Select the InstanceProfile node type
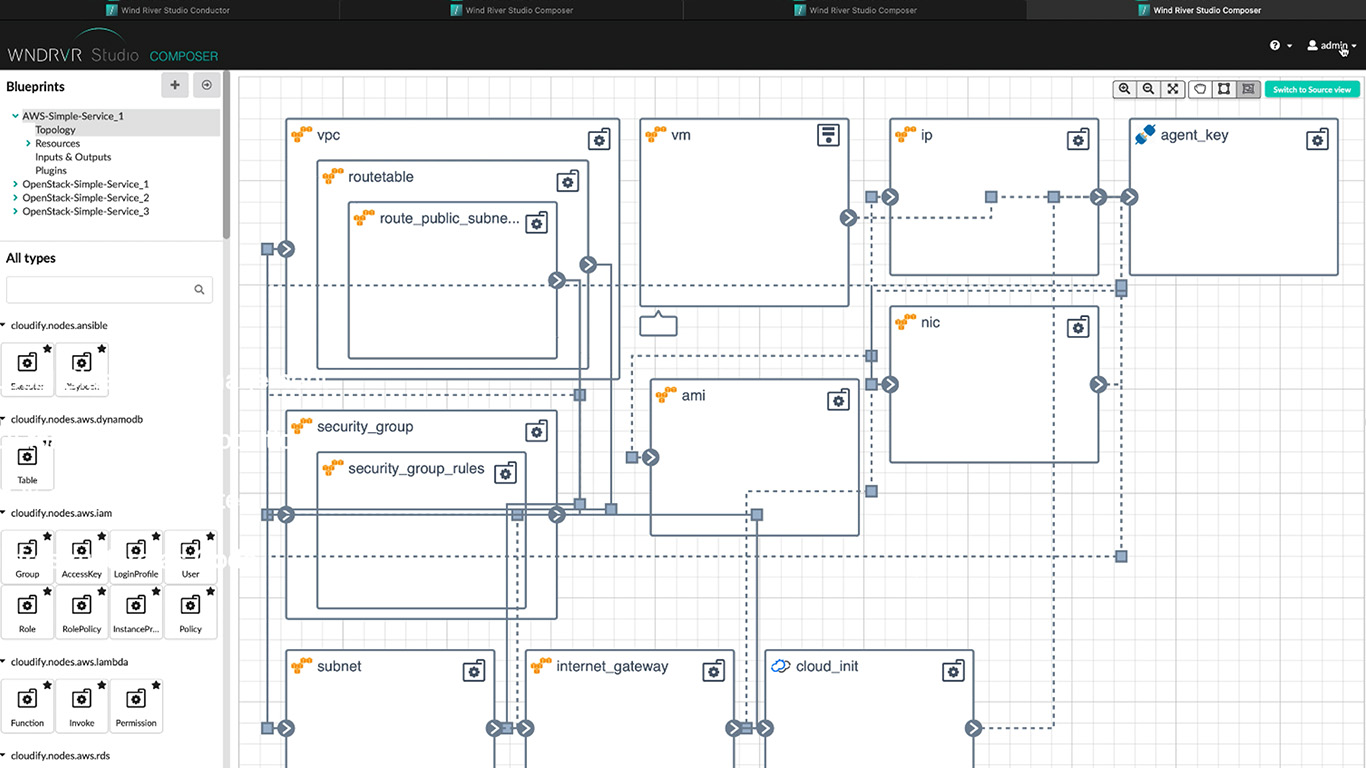Image resolution: width=1366 pixels, height=768 pixels. click(136, 612)
